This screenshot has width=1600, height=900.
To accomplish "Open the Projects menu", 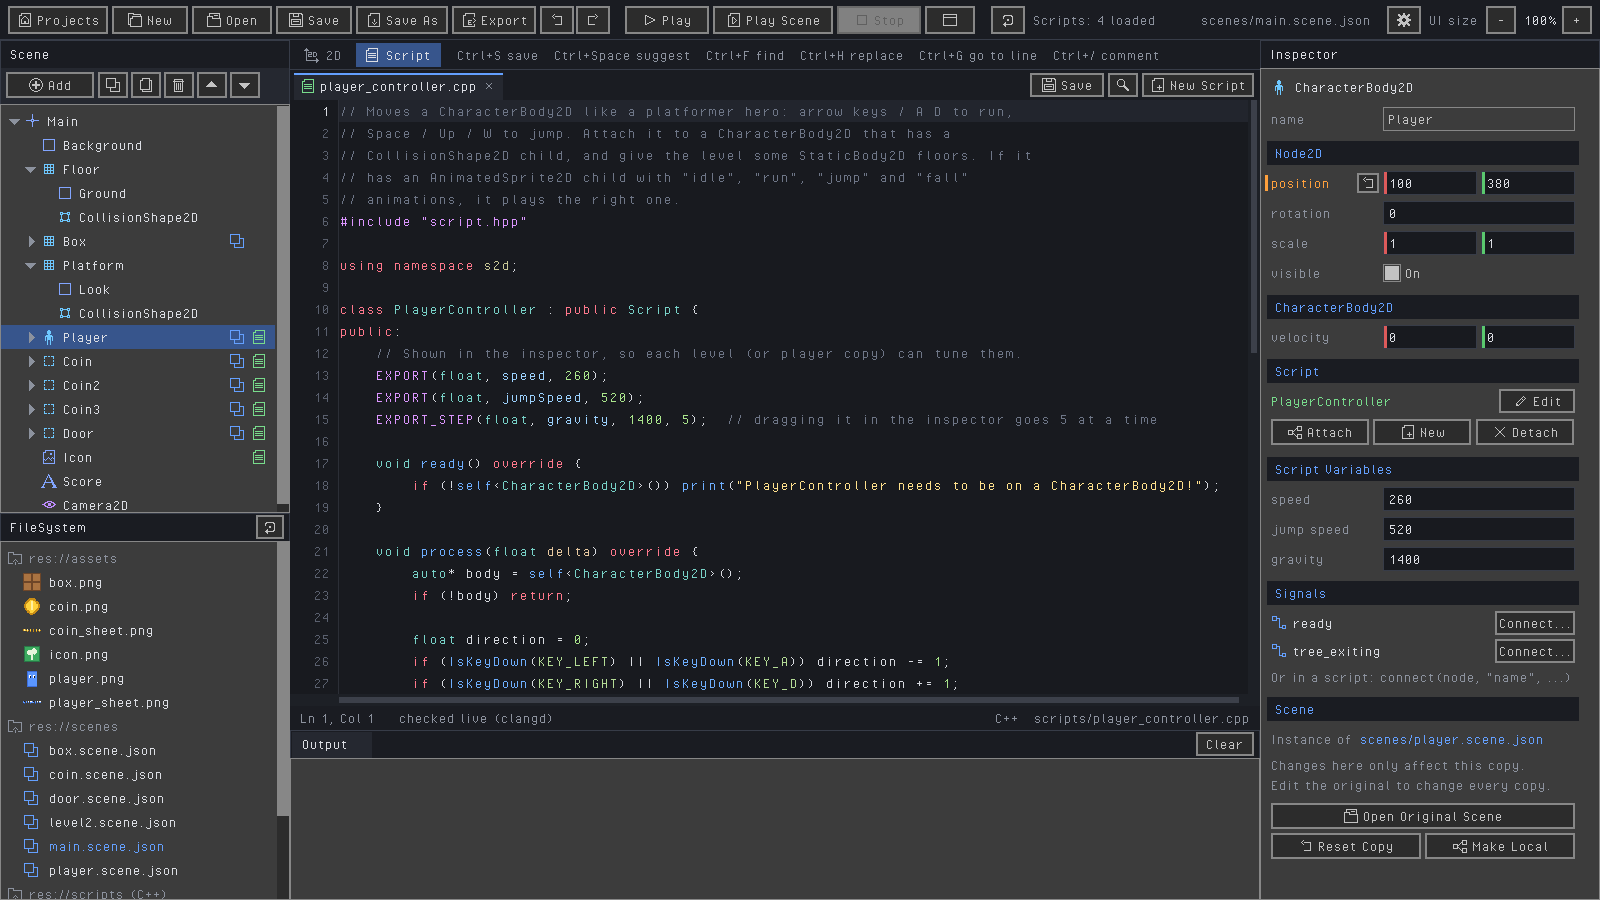I will [x=59, y=20].
